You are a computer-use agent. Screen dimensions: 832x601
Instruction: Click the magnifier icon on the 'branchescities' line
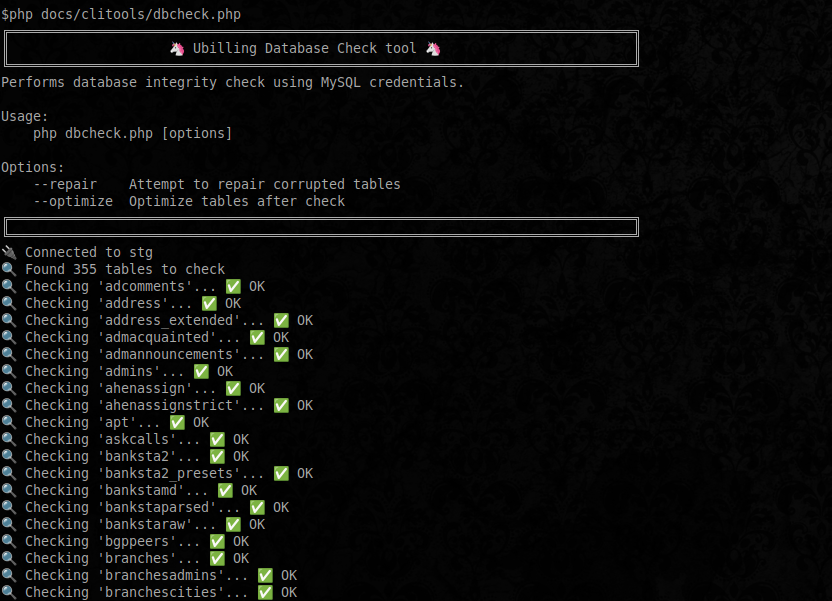click(x=9, y=592)
